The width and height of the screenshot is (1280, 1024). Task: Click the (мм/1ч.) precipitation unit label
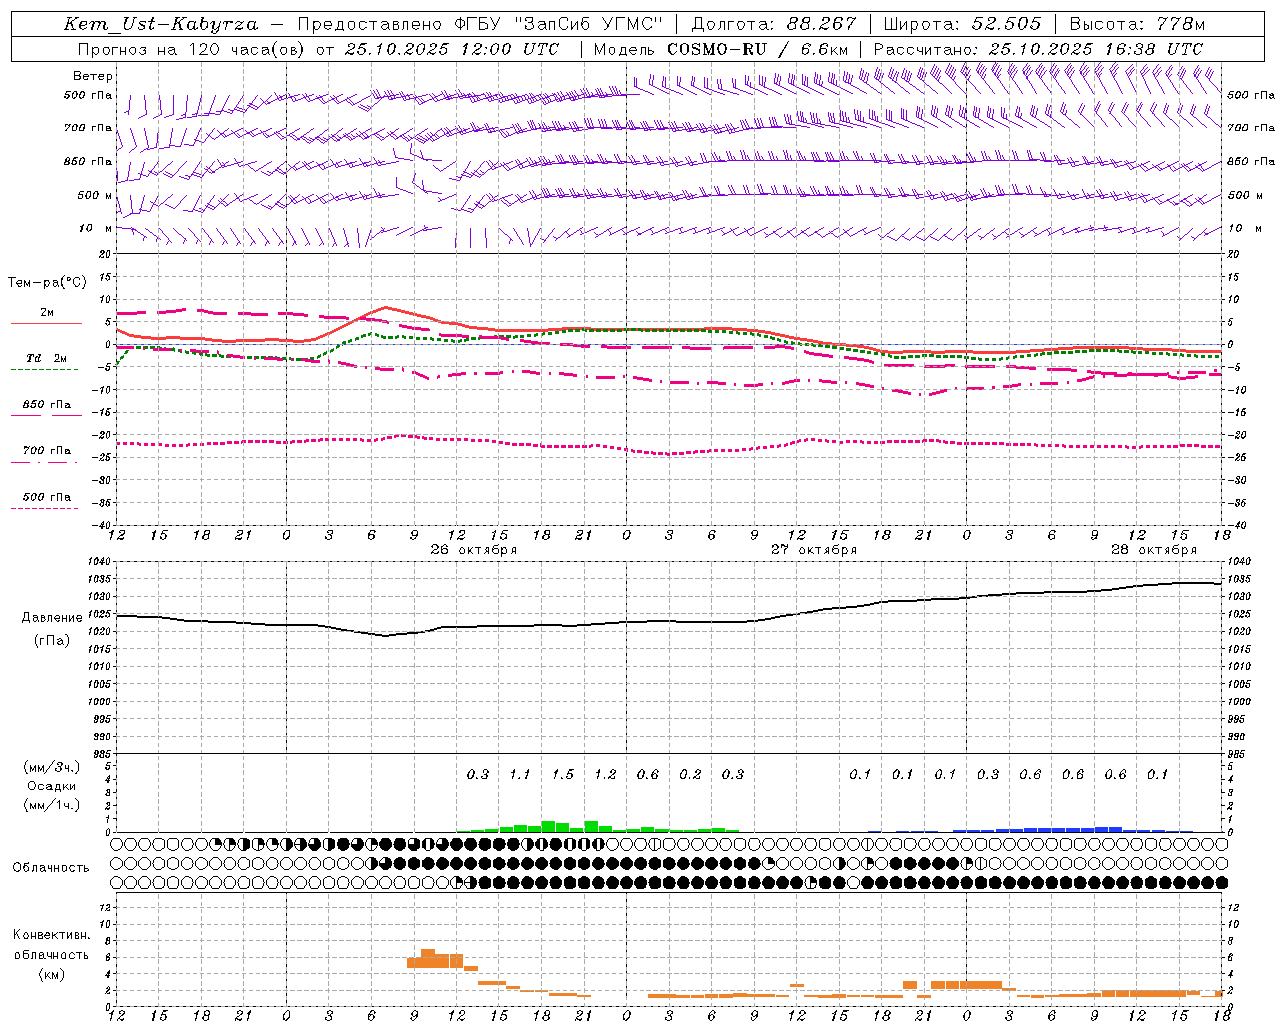point(52,806)
